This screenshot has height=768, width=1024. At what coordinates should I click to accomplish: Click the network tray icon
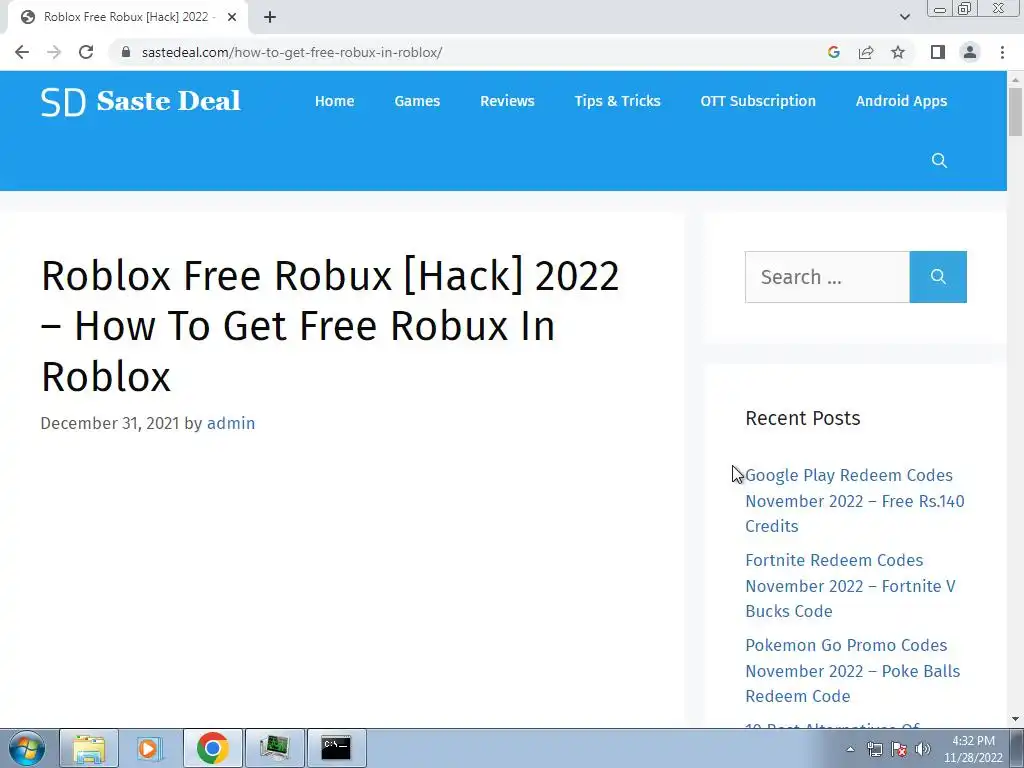(874, 749)
